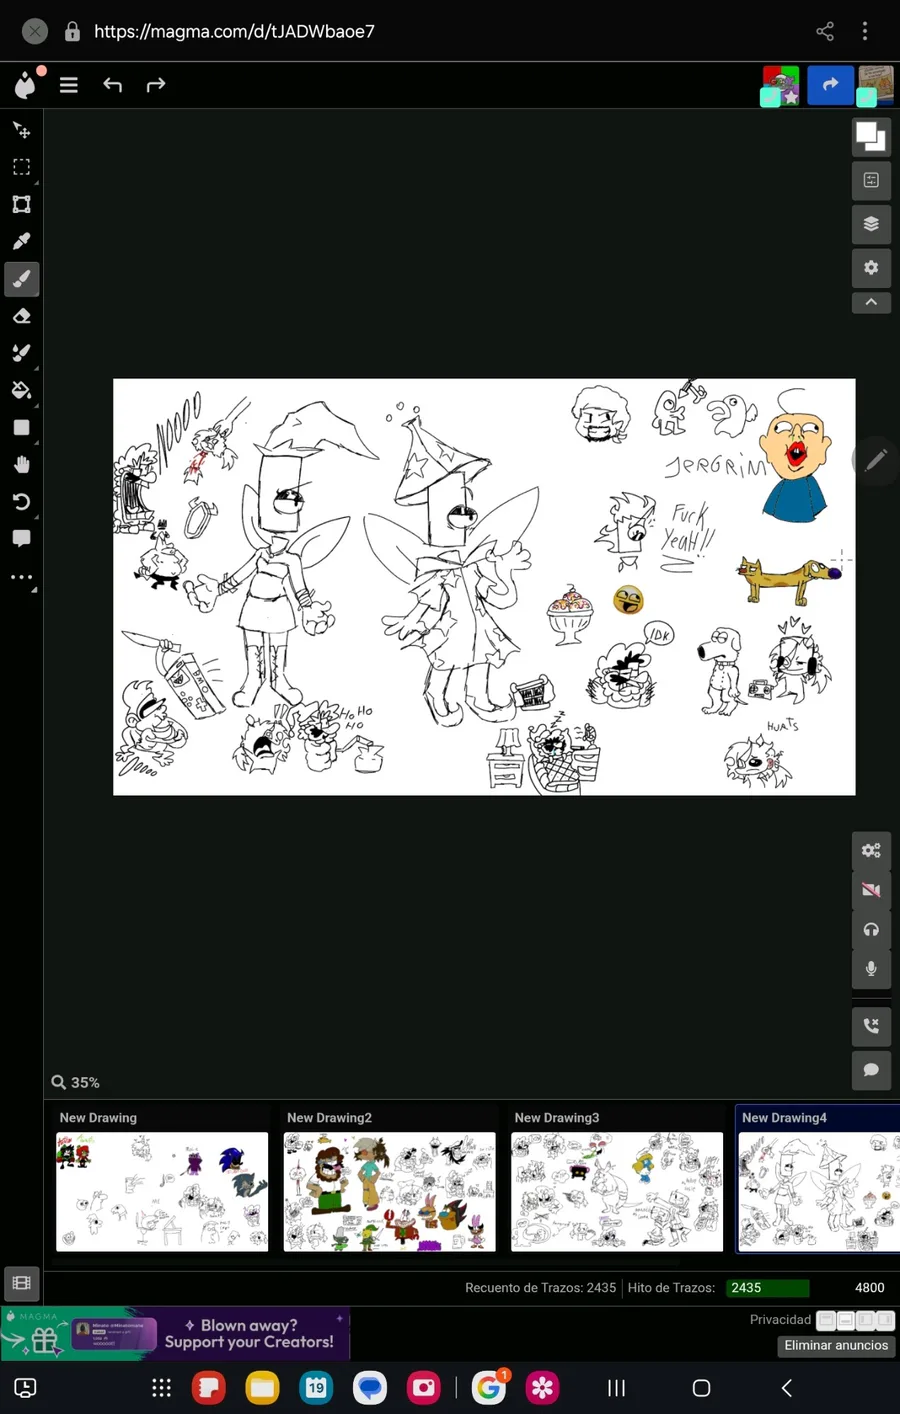Tap the Android recents navigation button
900x1414 pixels.
pos(617,1387)
